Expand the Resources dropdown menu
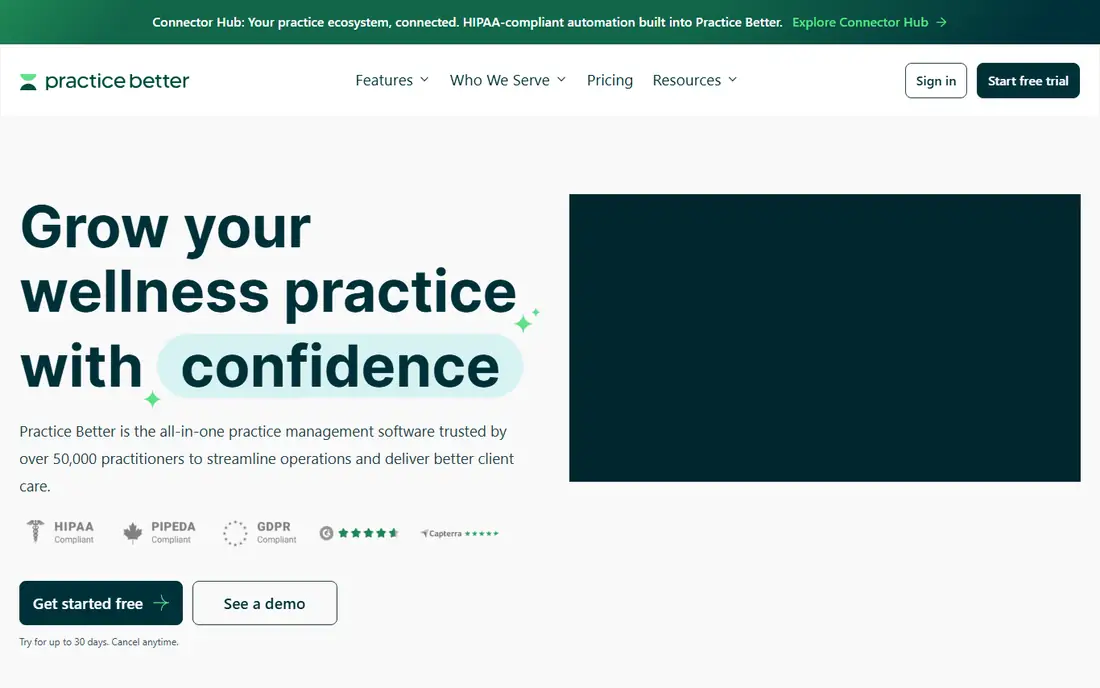 coord(695,80)
